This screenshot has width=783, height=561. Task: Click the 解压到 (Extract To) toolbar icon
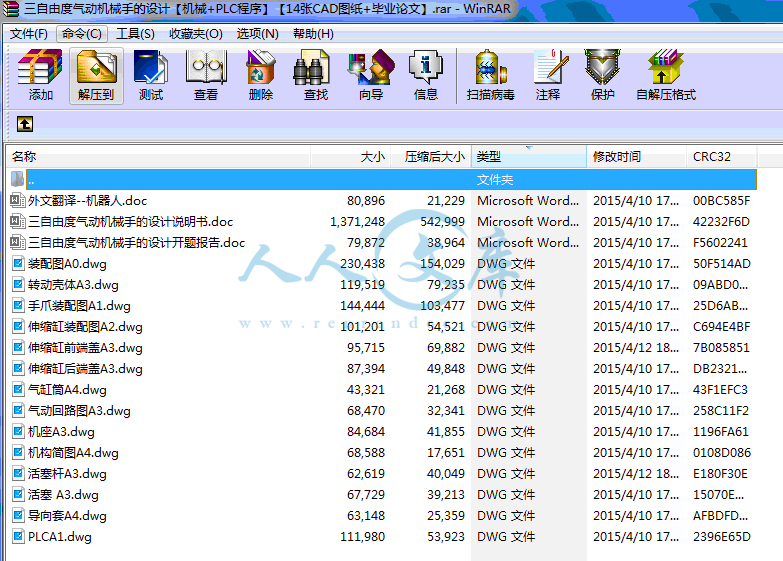click(96, 67)
